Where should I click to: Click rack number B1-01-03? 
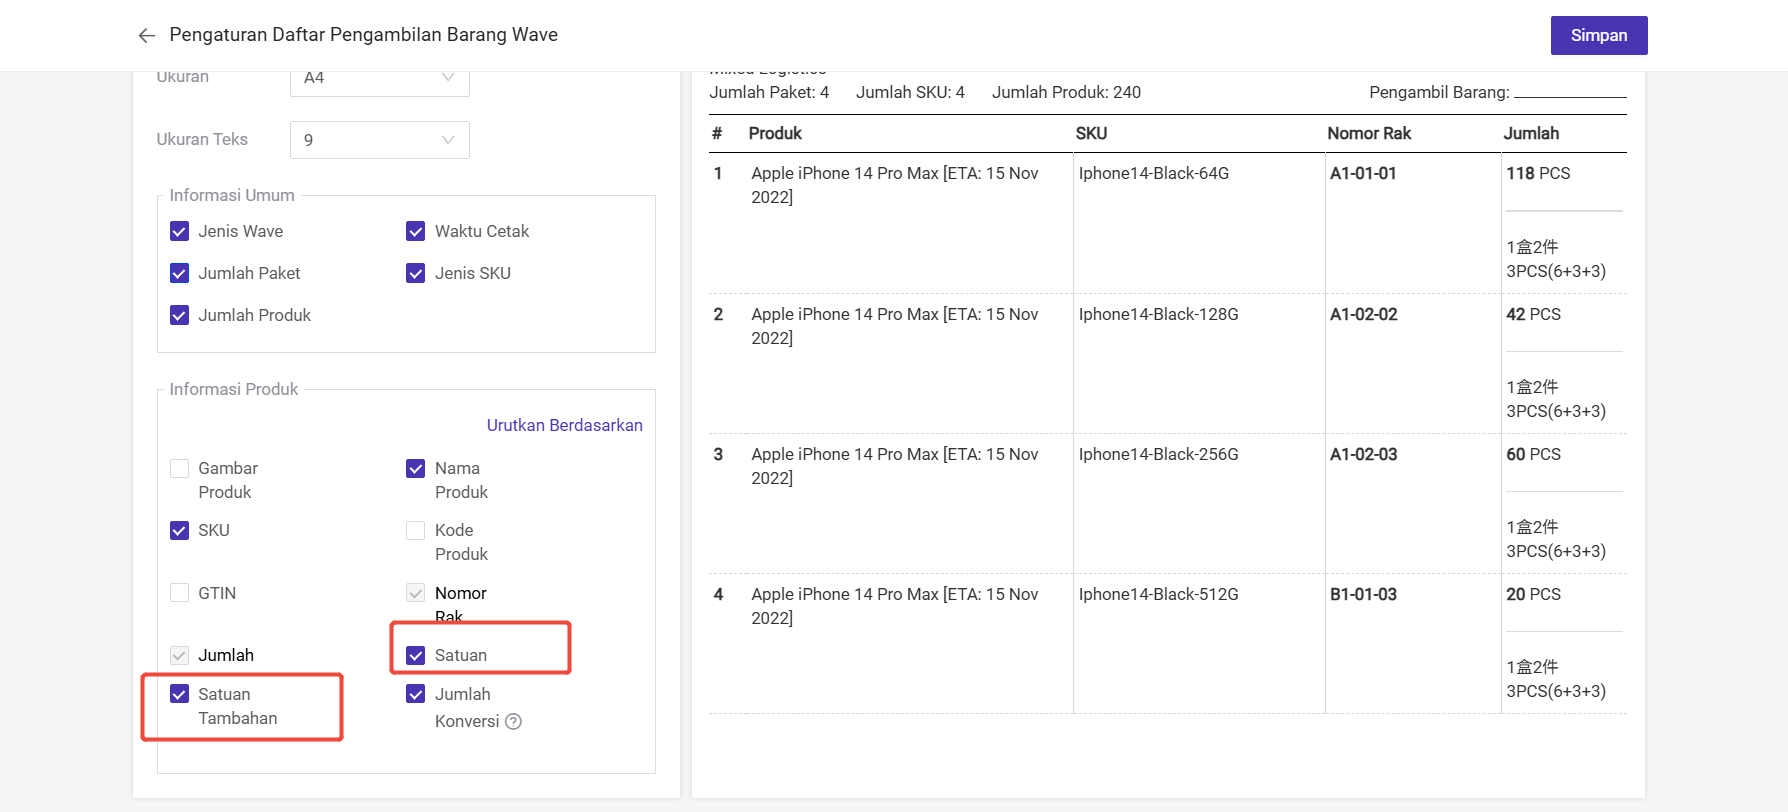pyautogui.click(x=1363, y=594)
